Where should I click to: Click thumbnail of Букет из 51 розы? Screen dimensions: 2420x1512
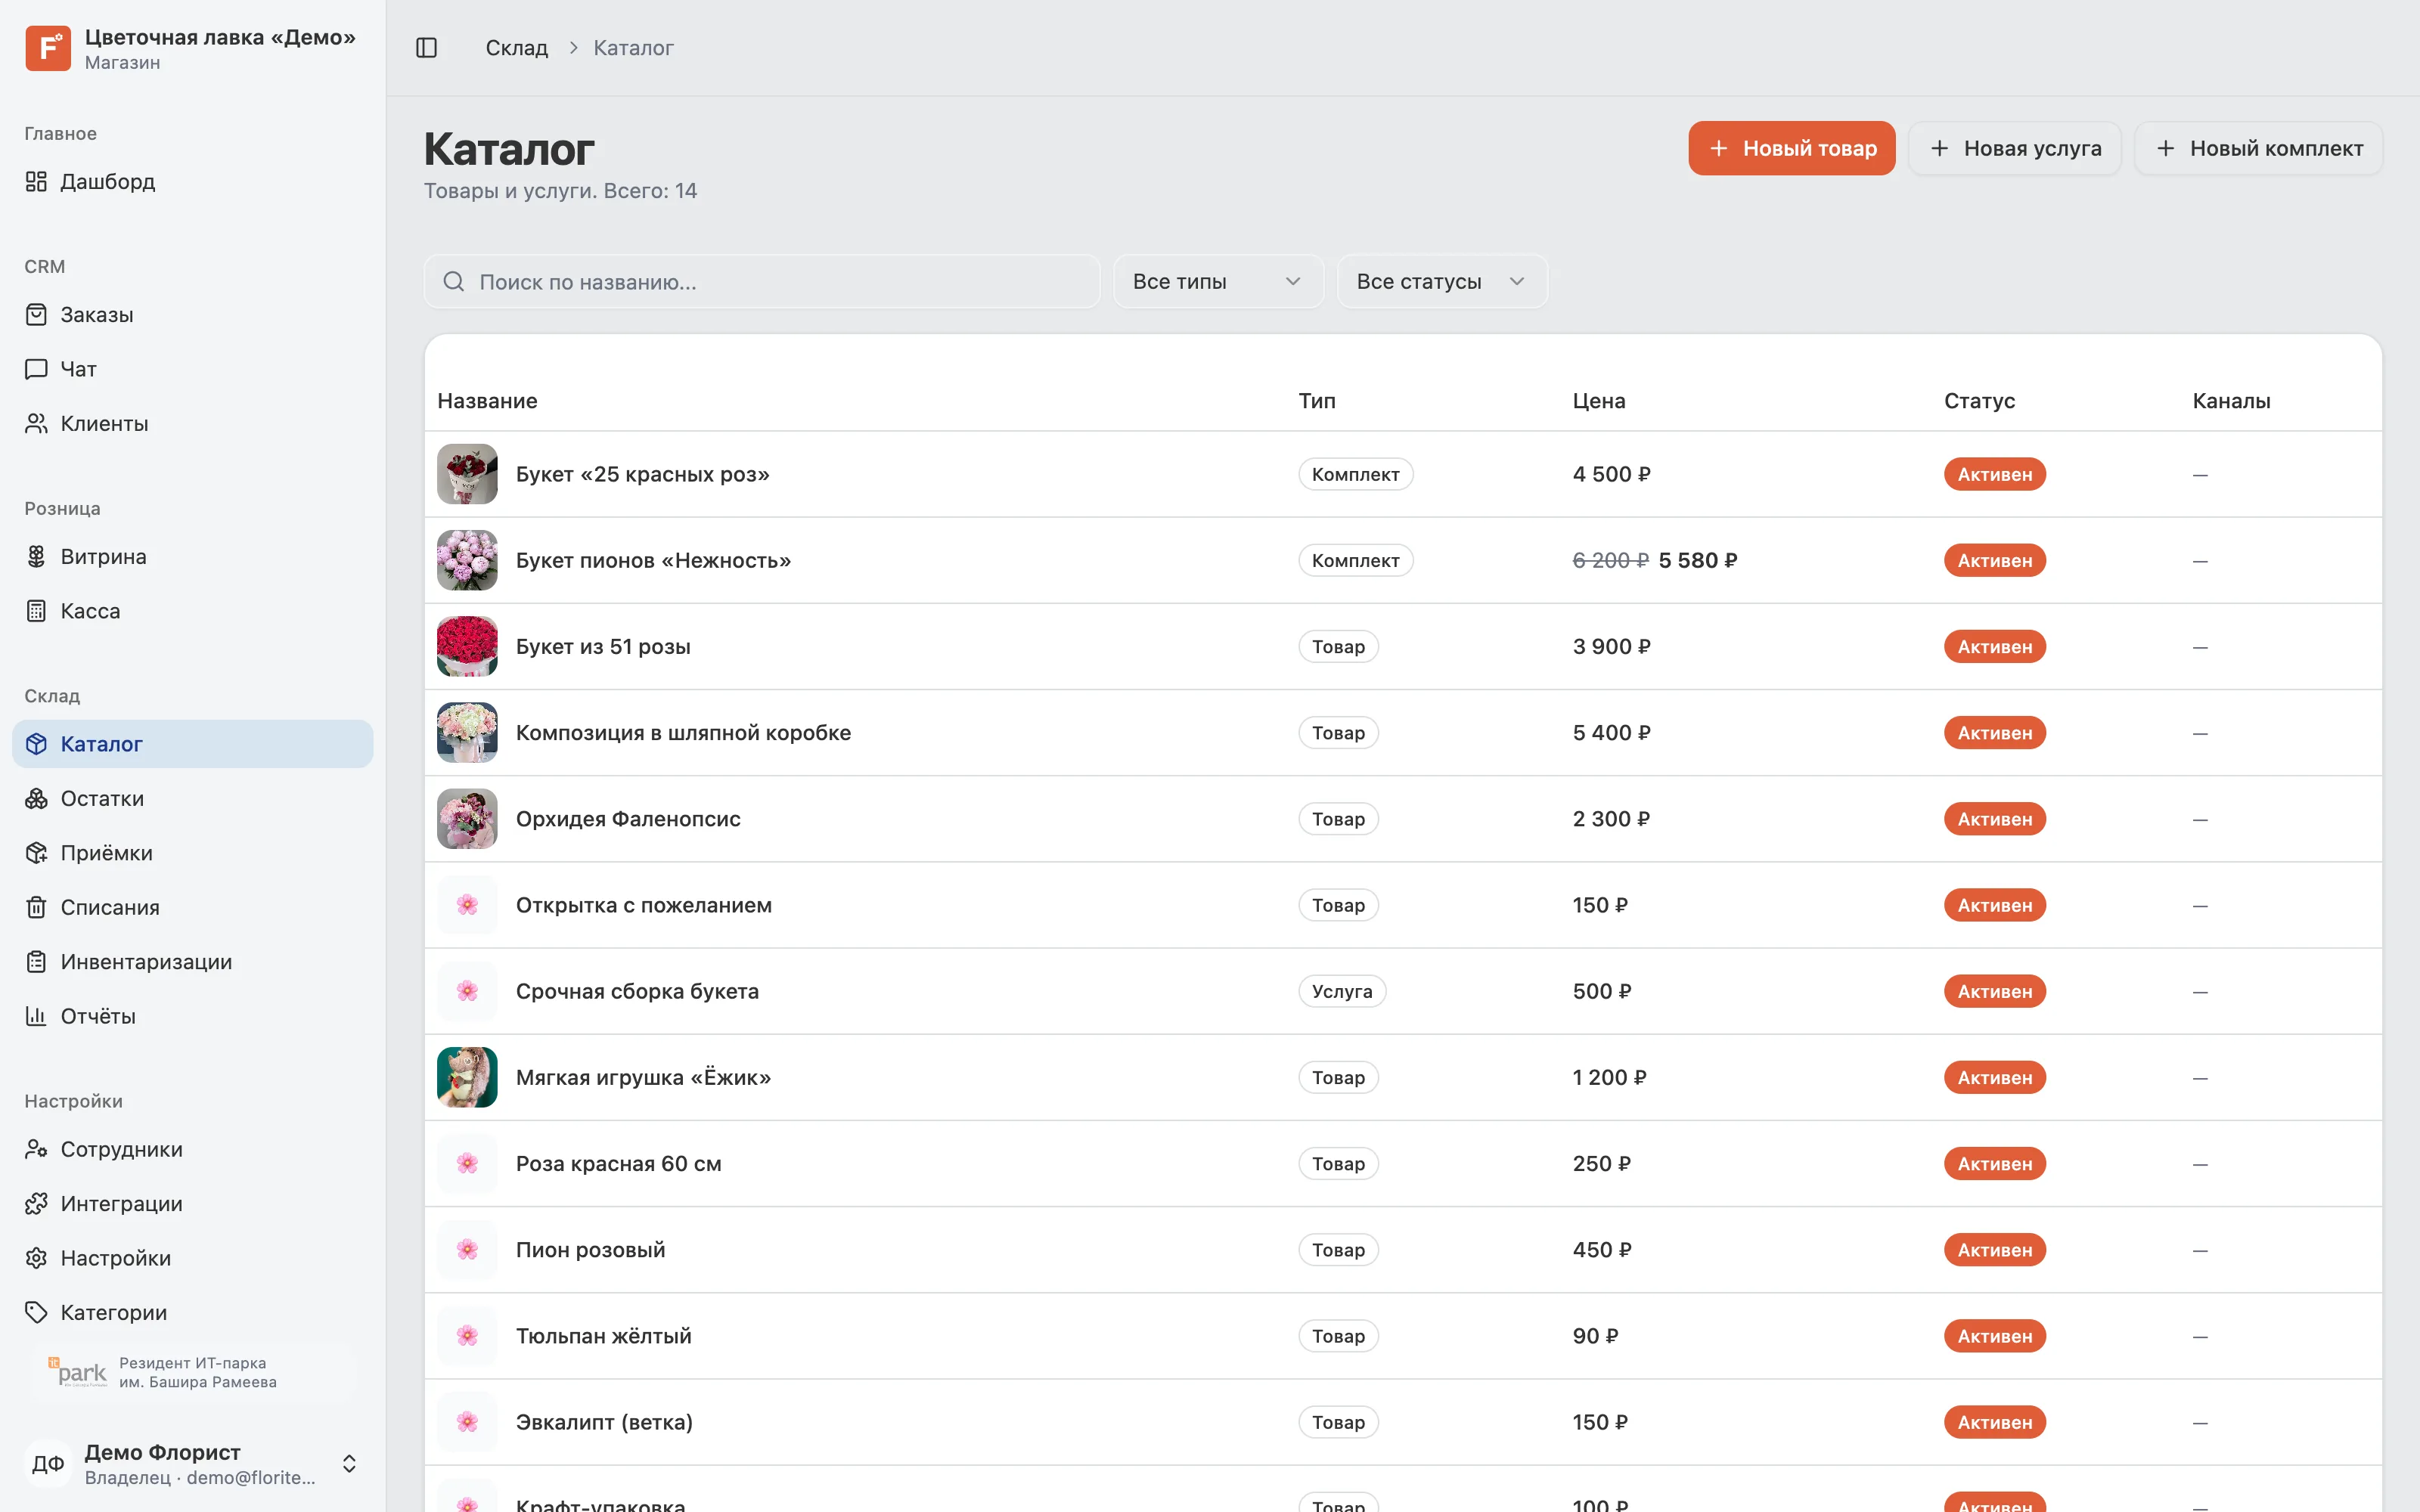click(467, 646)
